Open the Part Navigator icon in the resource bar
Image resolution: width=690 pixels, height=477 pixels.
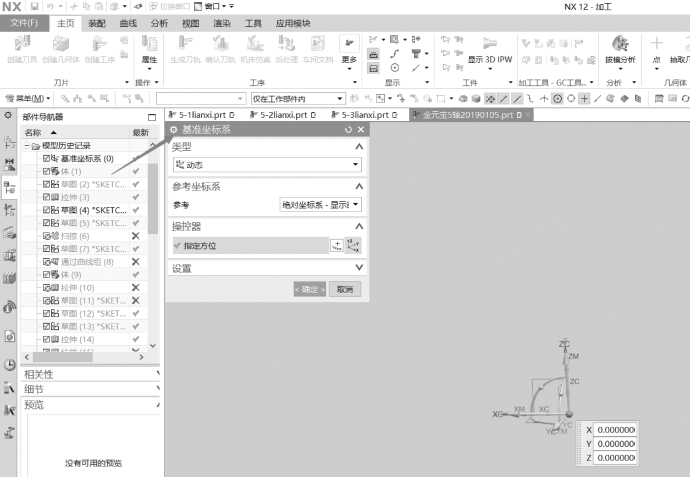click(x=9, y=188)
